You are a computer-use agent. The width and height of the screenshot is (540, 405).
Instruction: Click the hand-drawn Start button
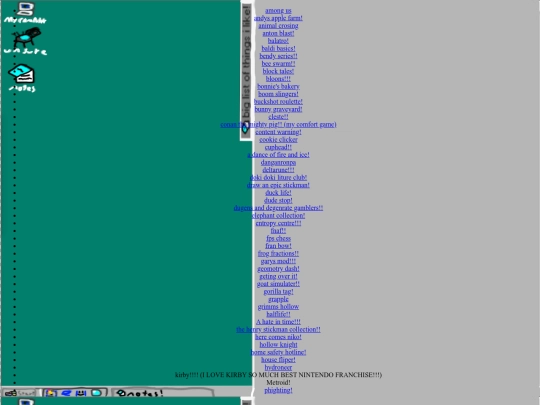click(19, 393)
